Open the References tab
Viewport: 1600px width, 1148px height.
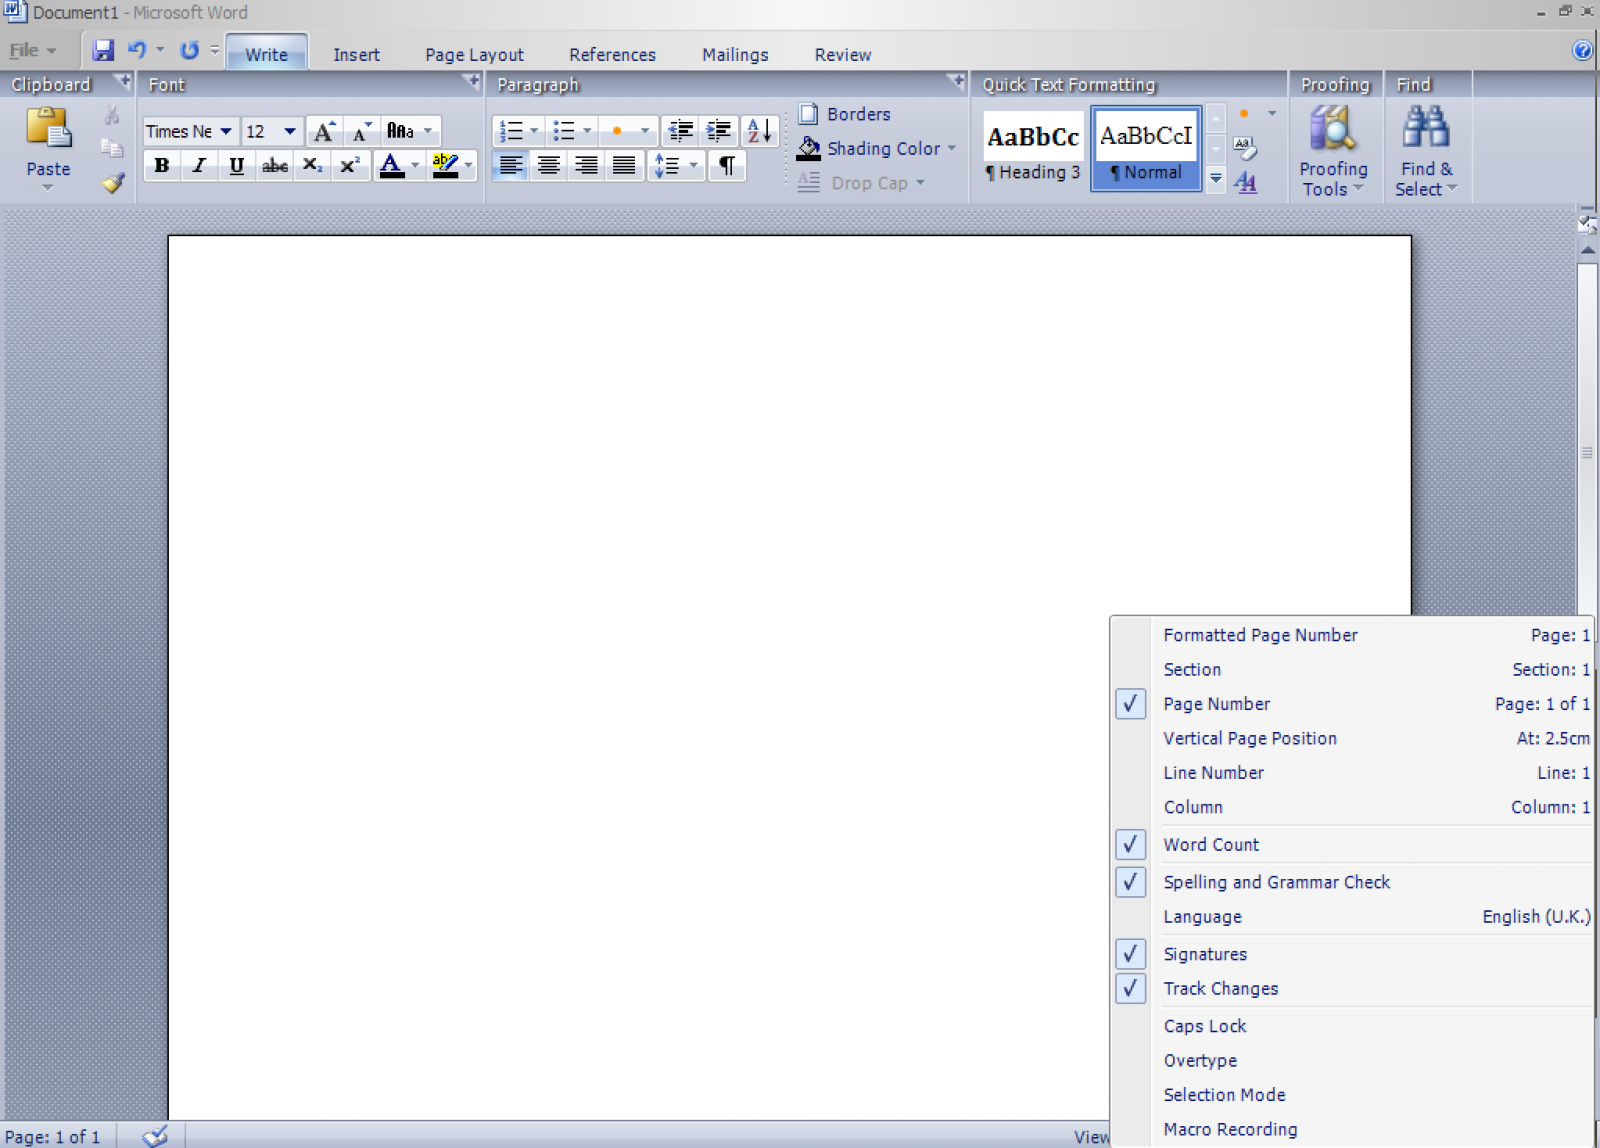coord(612,55)
